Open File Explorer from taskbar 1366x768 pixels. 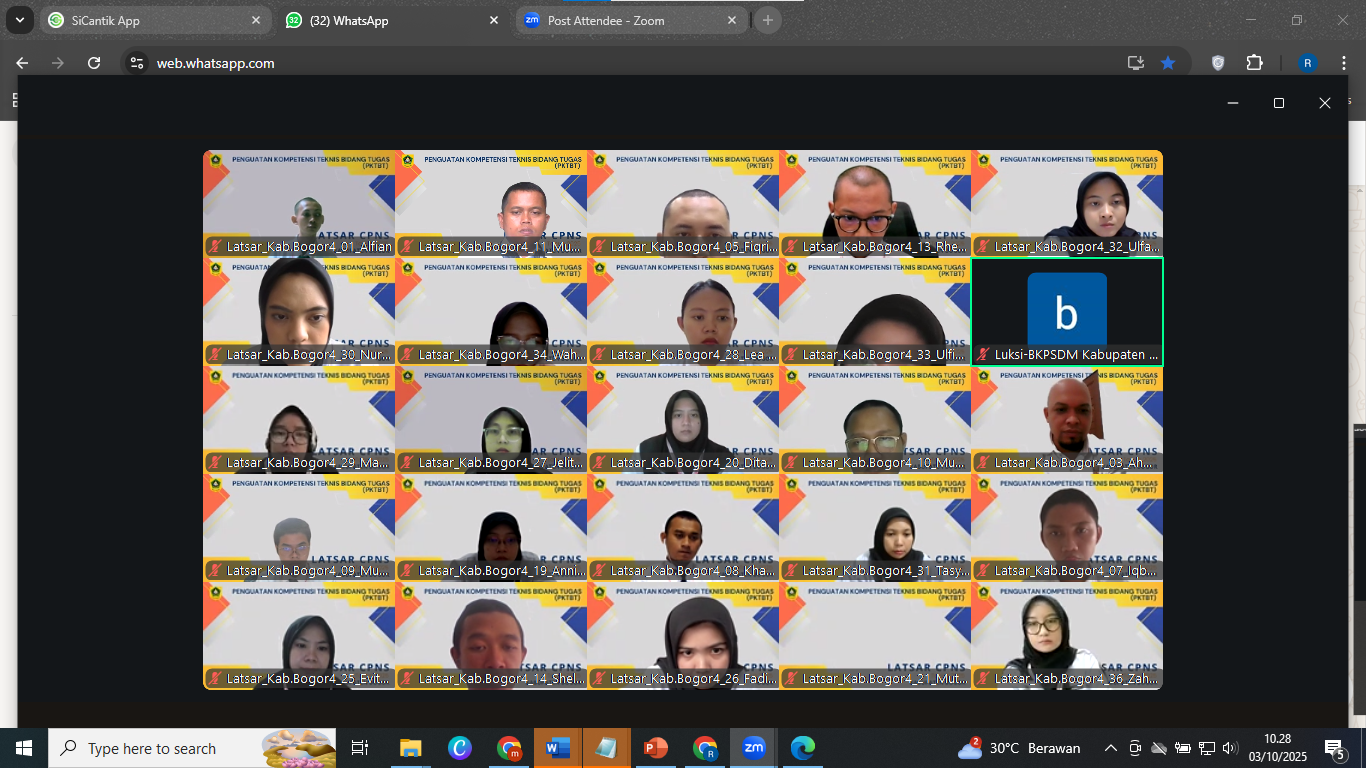(x=410, y=748)
